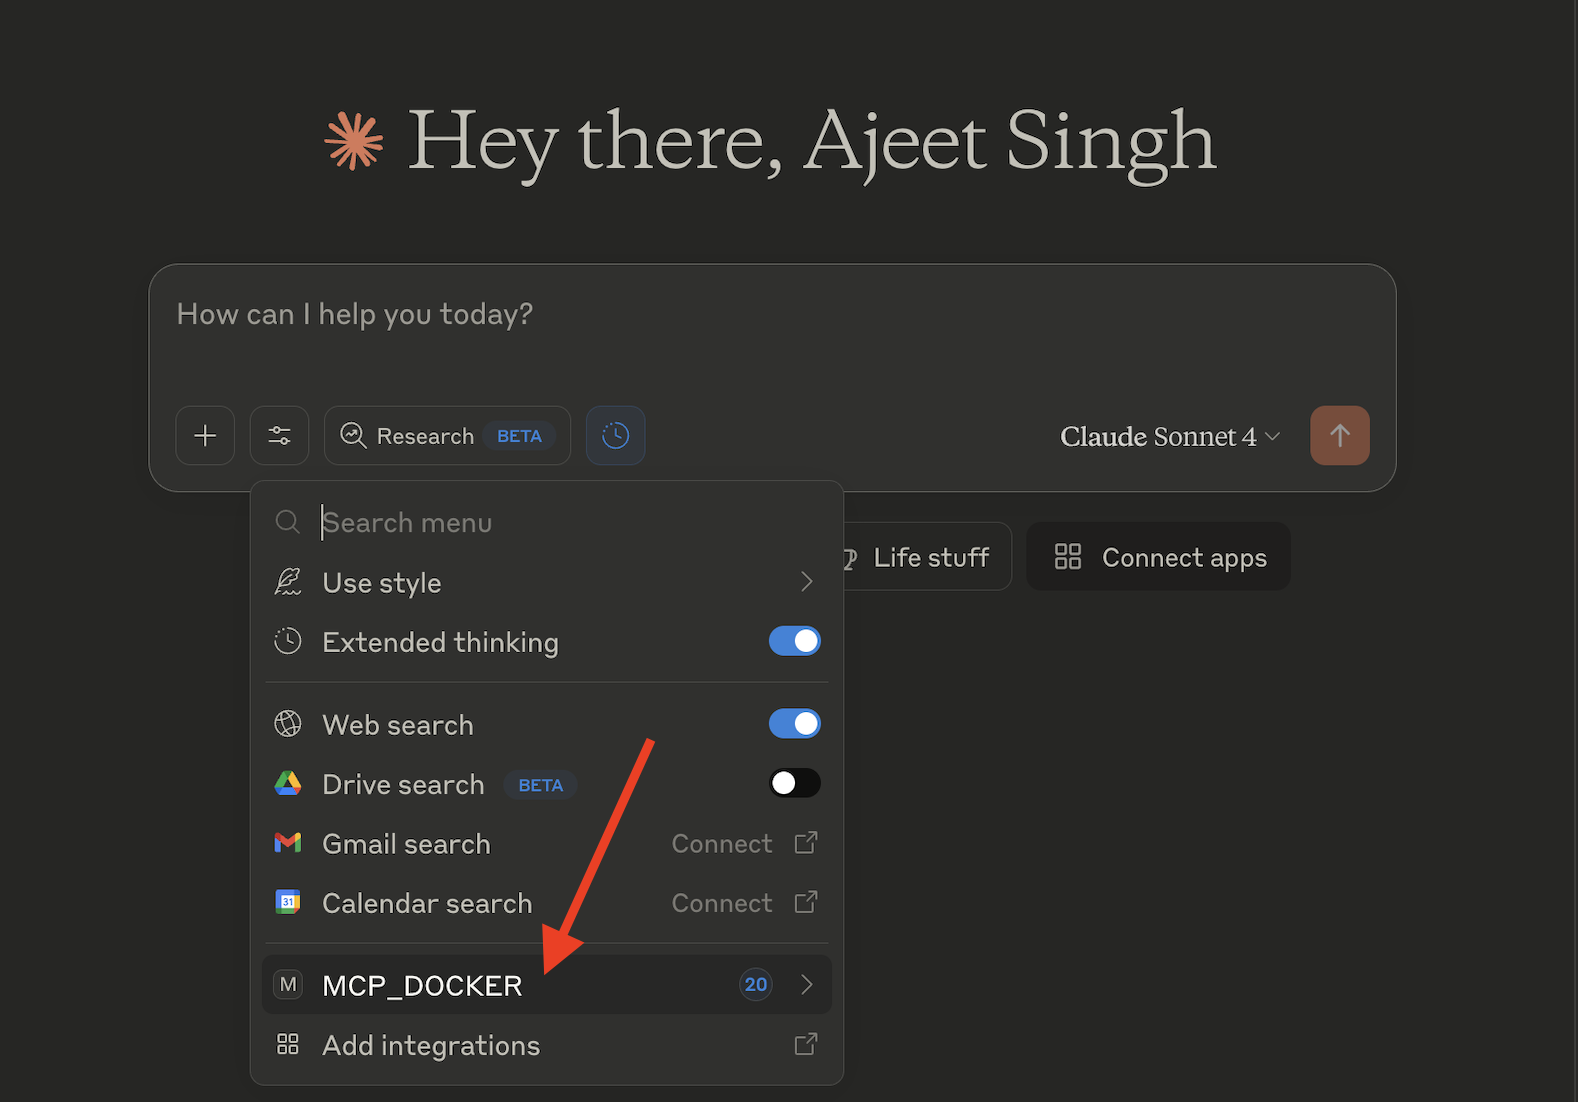
Task: Select the MCP_DOCKER menu entry
Action: click(x=422, y=986)
